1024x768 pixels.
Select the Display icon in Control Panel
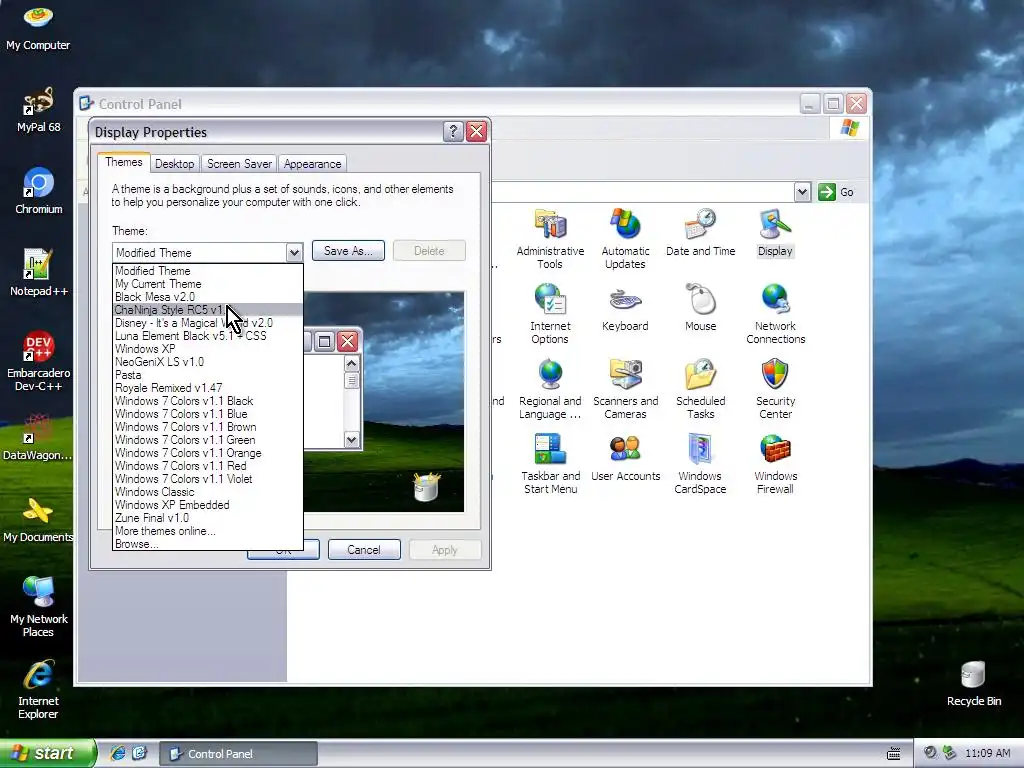click(775, 232)
